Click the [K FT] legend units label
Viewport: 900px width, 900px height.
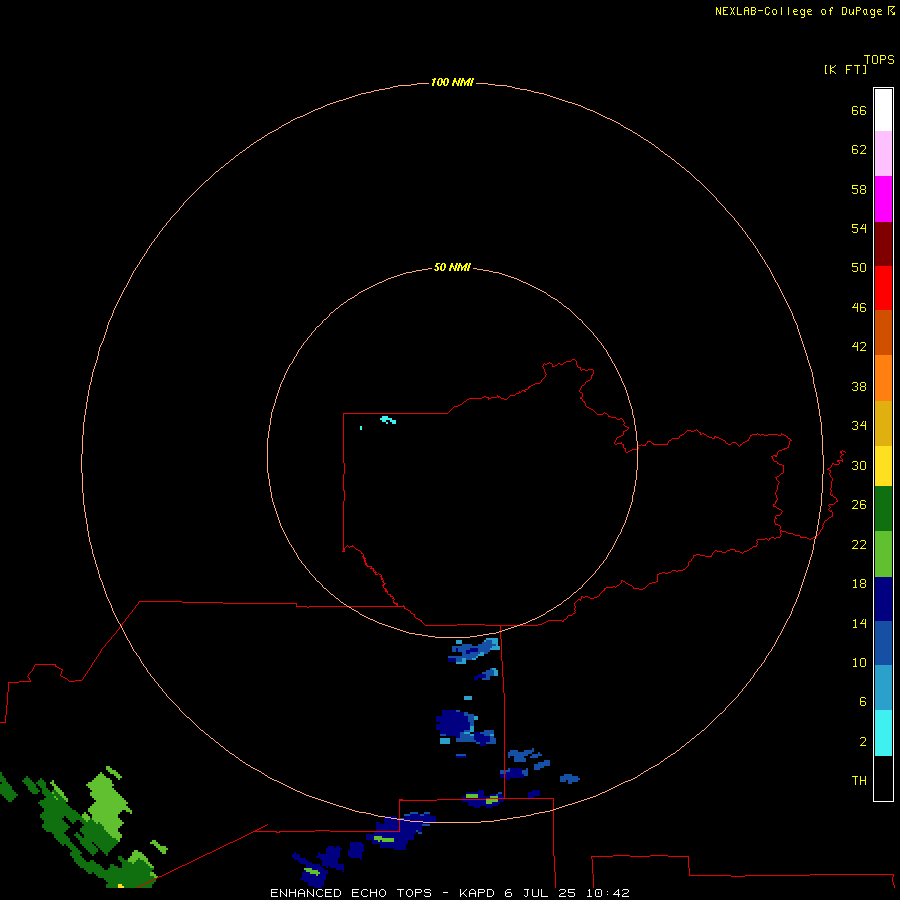(x=845, y=69)
